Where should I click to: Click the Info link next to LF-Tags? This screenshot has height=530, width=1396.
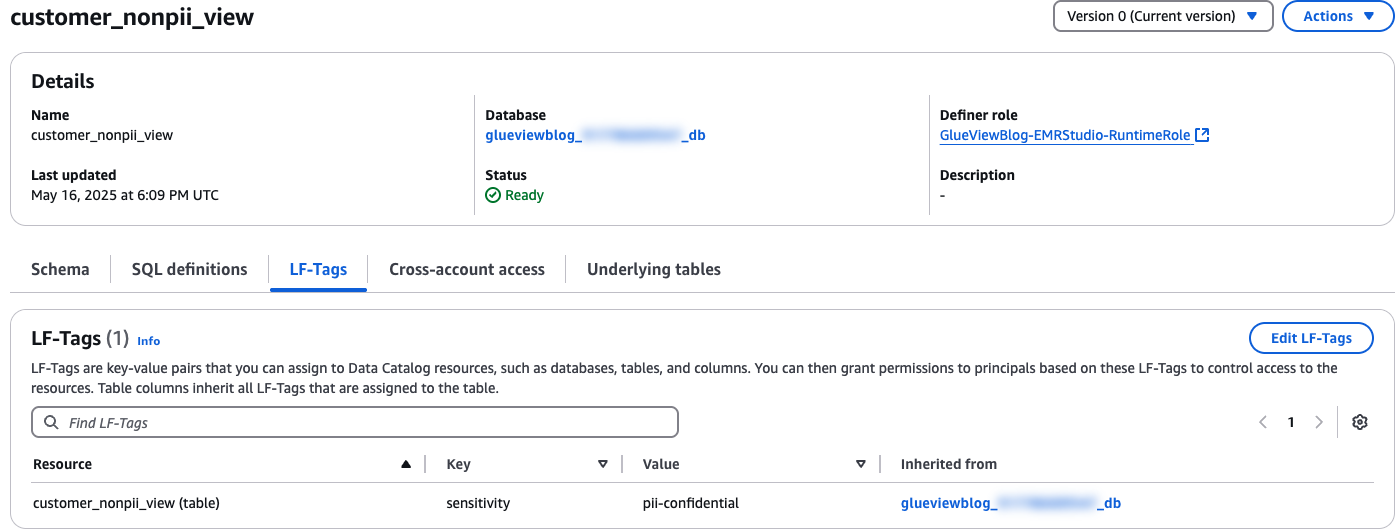(x=148, y=341)
